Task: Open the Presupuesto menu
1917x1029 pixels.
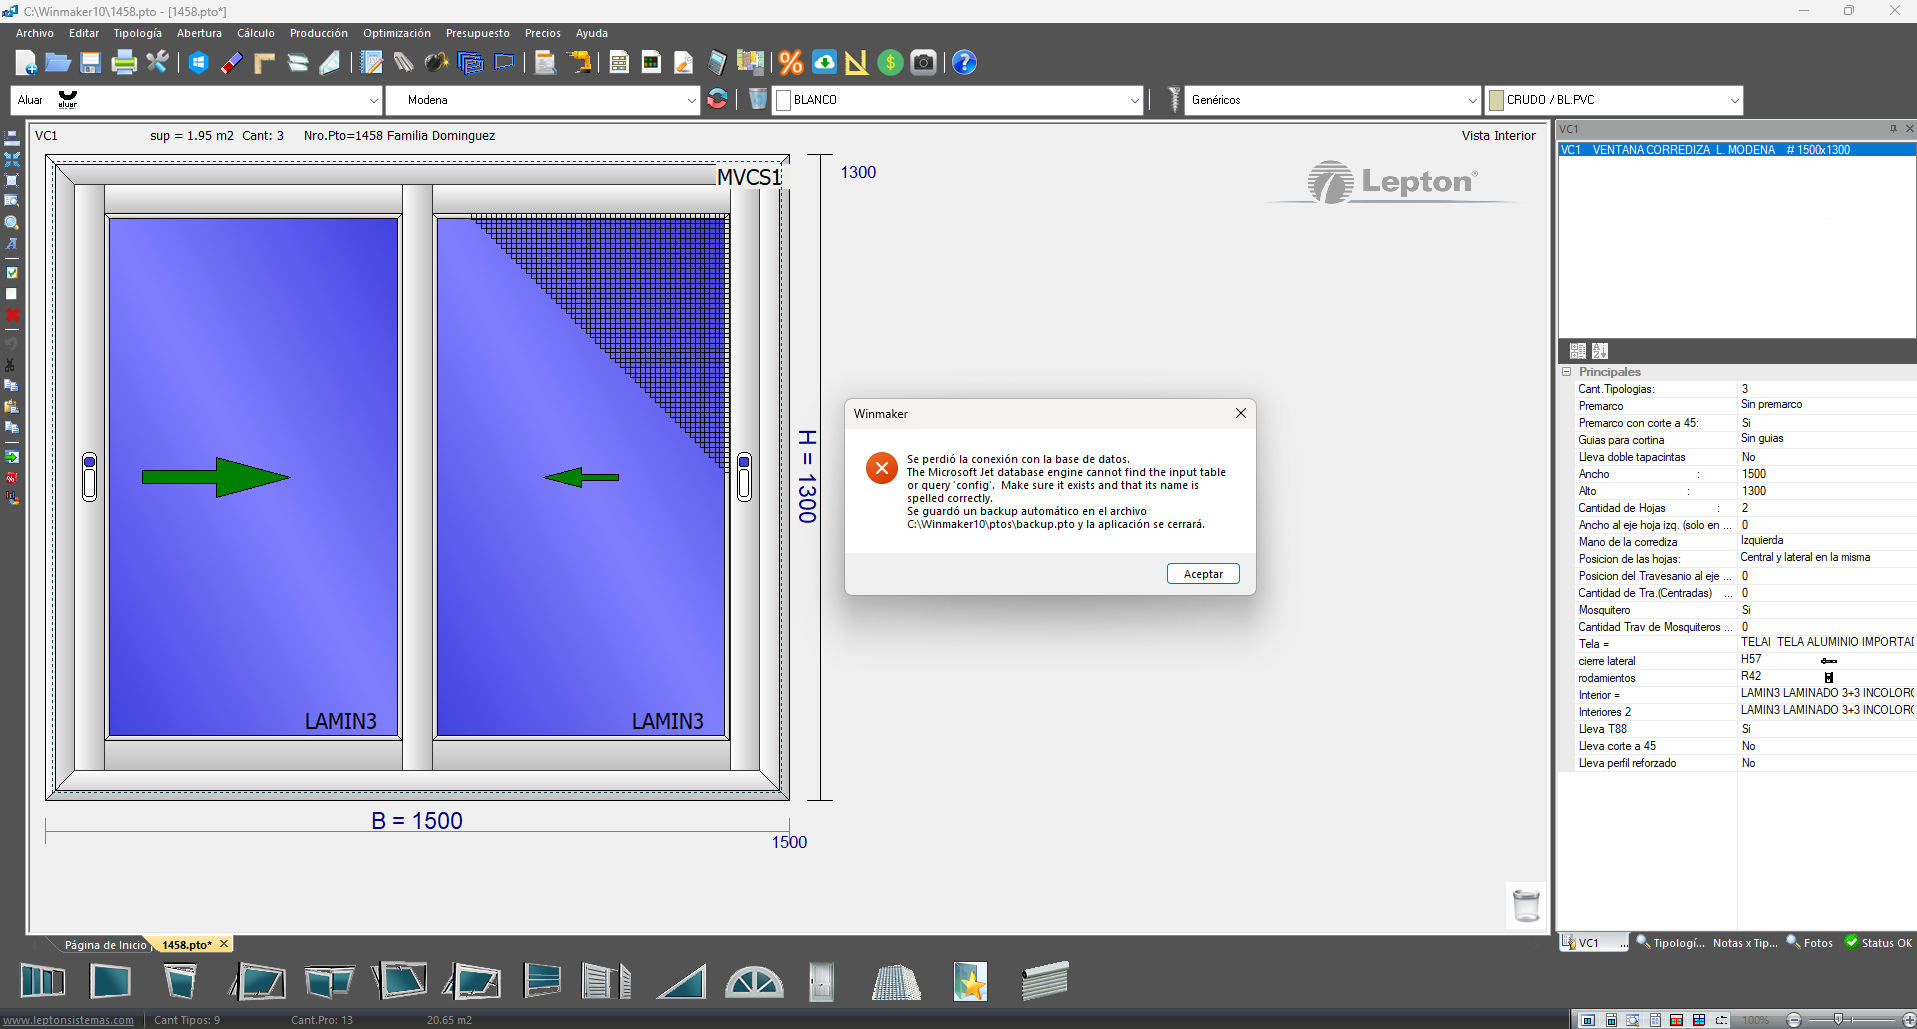Action: pos(477,33)
